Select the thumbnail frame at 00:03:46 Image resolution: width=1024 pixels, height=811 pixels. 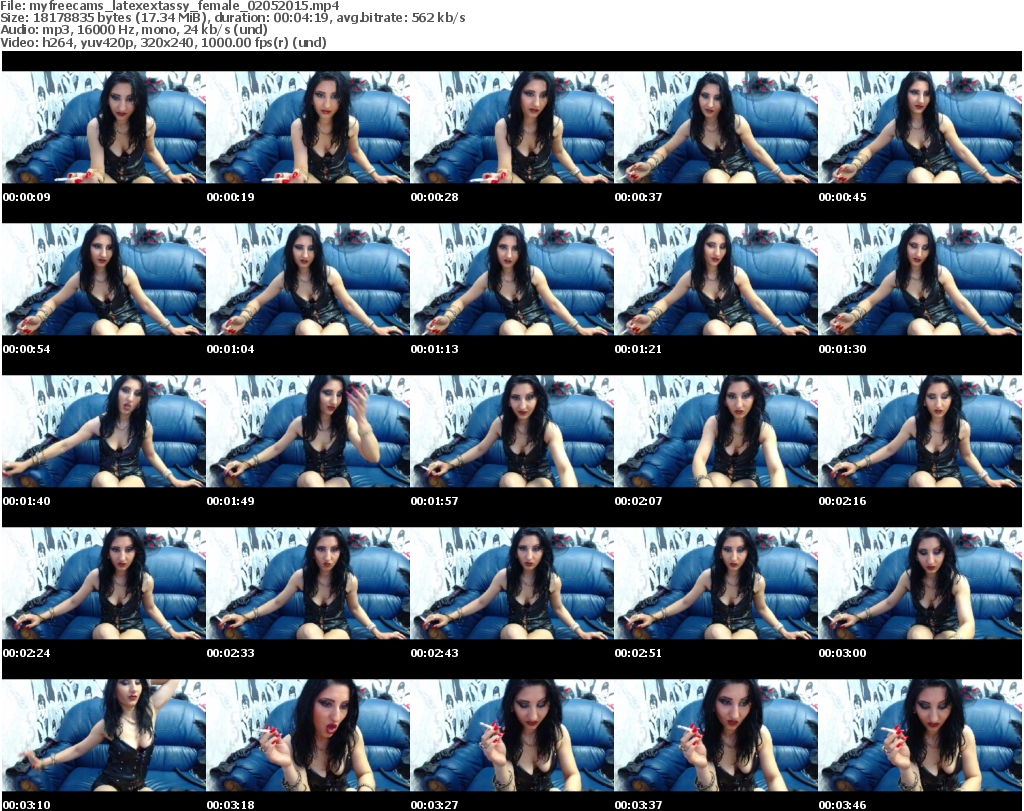tap(920, 735)
